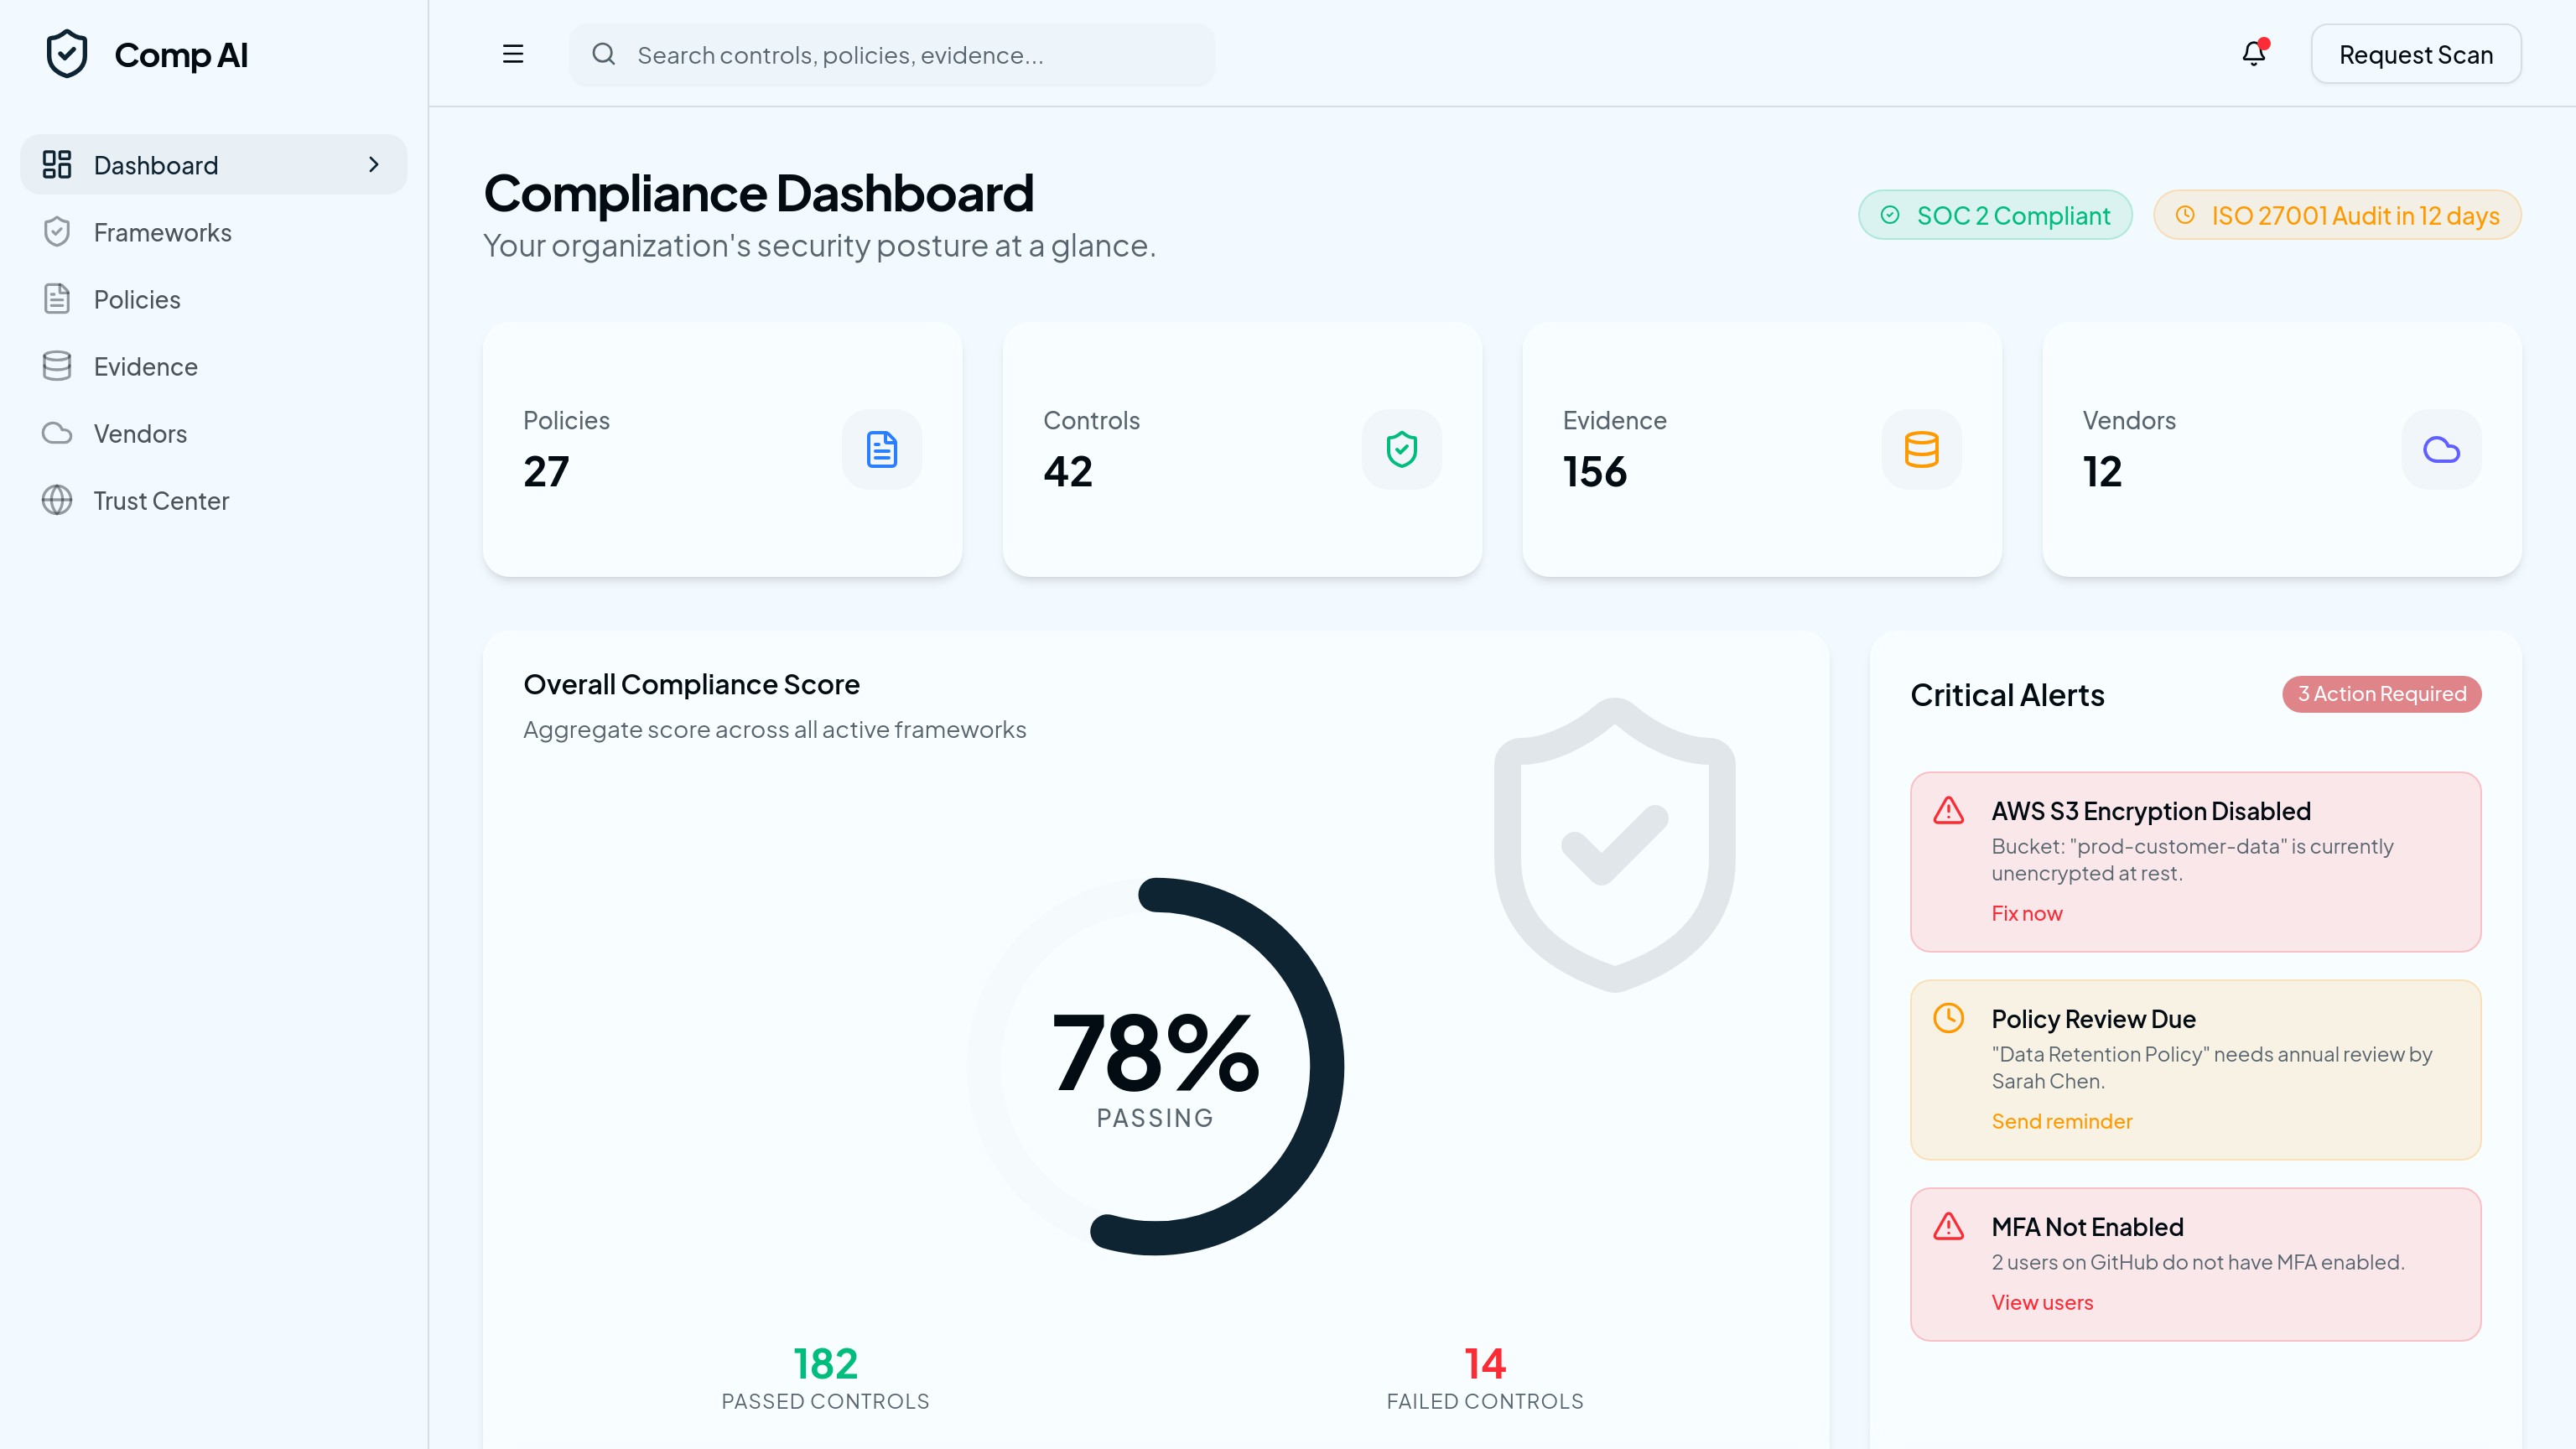The image size is (2576, 1449).
Task: Click the notification bell icon
Action: (x=2253, y=54)
